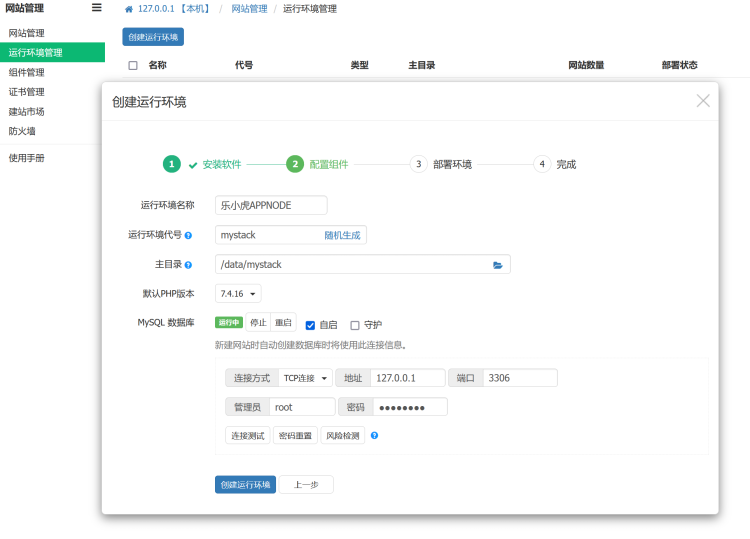Viewport: 750px width, 539px height.
Task: Click the 运行中 status badge
Action: coord(229,323)
